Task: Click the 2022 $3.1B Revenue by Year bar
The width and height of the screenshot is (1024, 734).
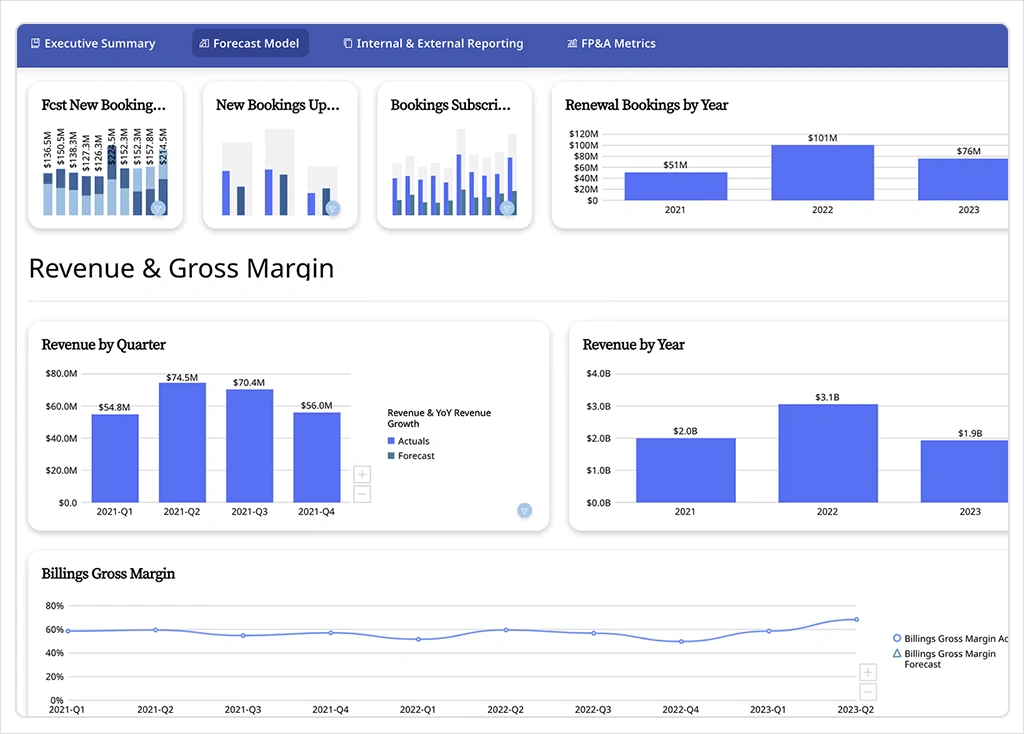Action: pos(827,453)
